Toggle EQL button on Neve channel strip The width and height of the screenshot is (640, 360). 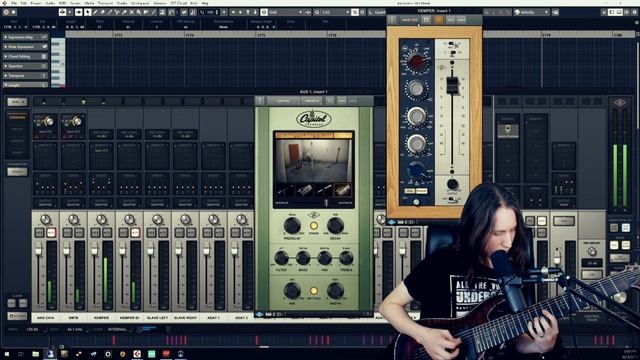[409, 191]
